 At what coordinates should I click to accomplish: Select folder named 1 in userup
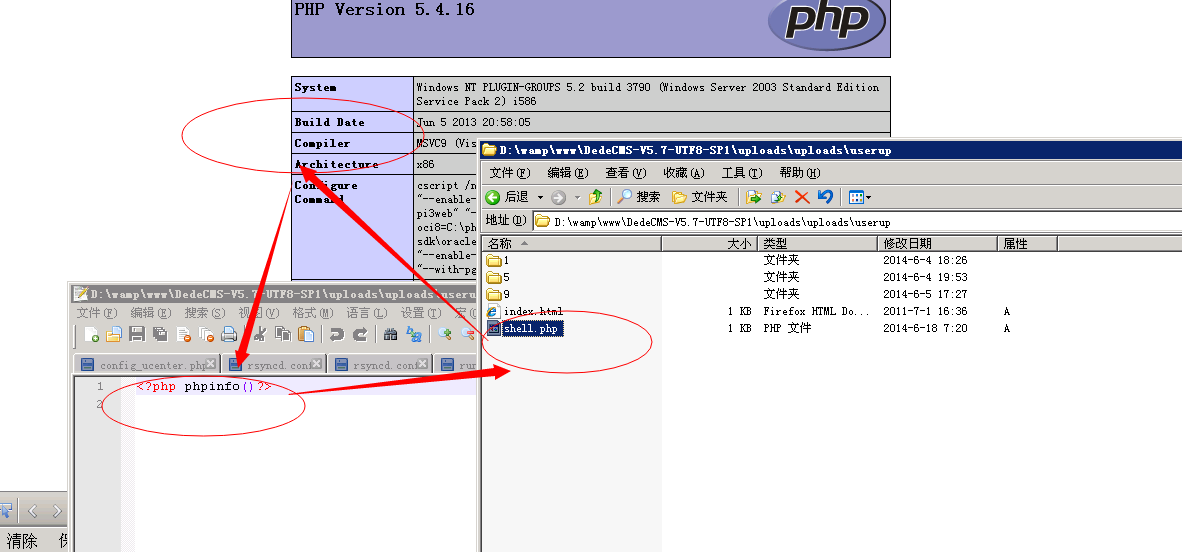498,260
